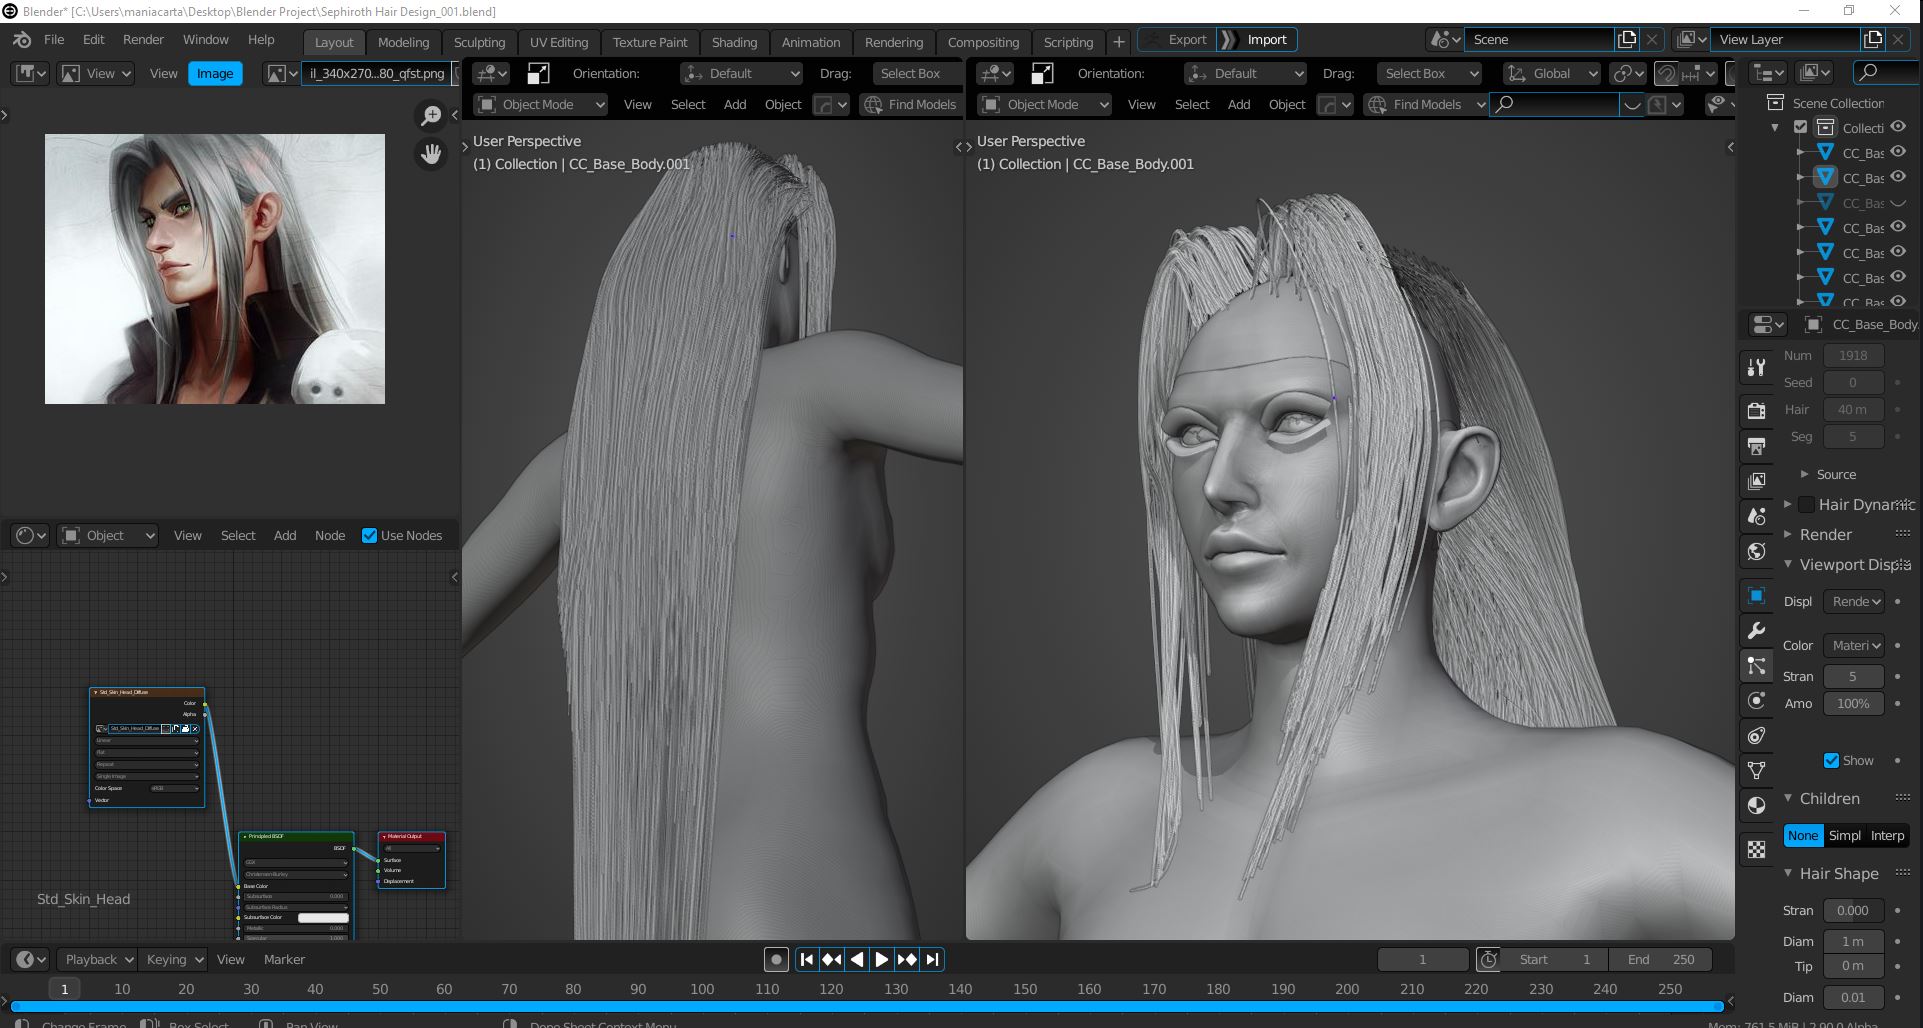
Task: Click new scene copy icon beside Scene field
Action: 1627,40
